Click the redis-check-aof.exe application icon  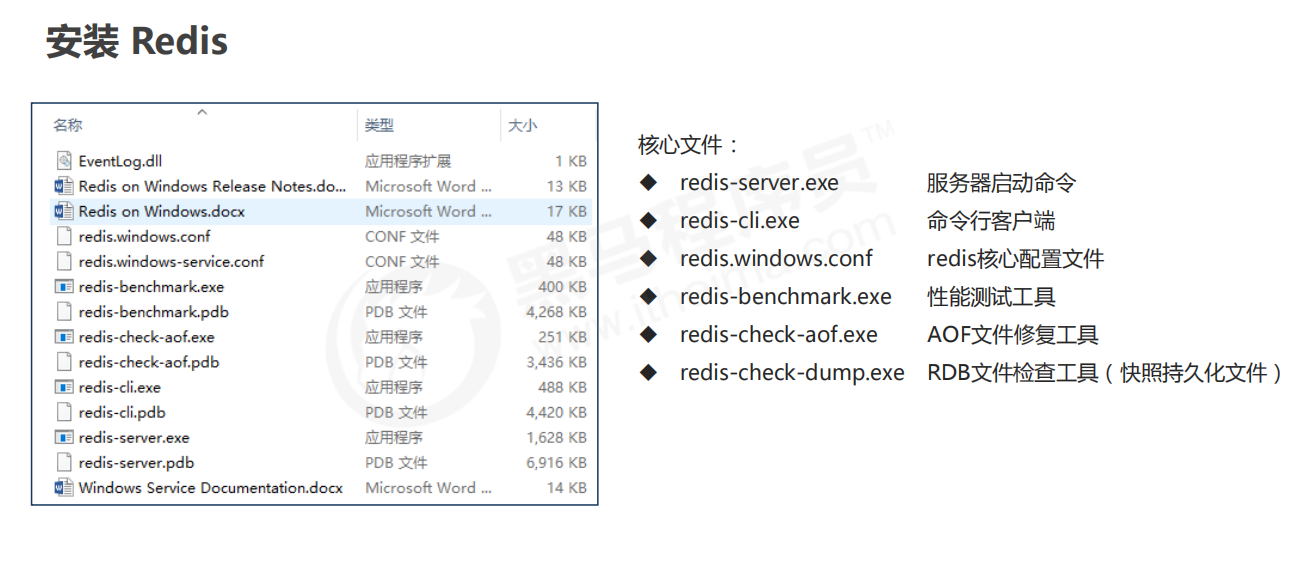click(x=64, y=337)
